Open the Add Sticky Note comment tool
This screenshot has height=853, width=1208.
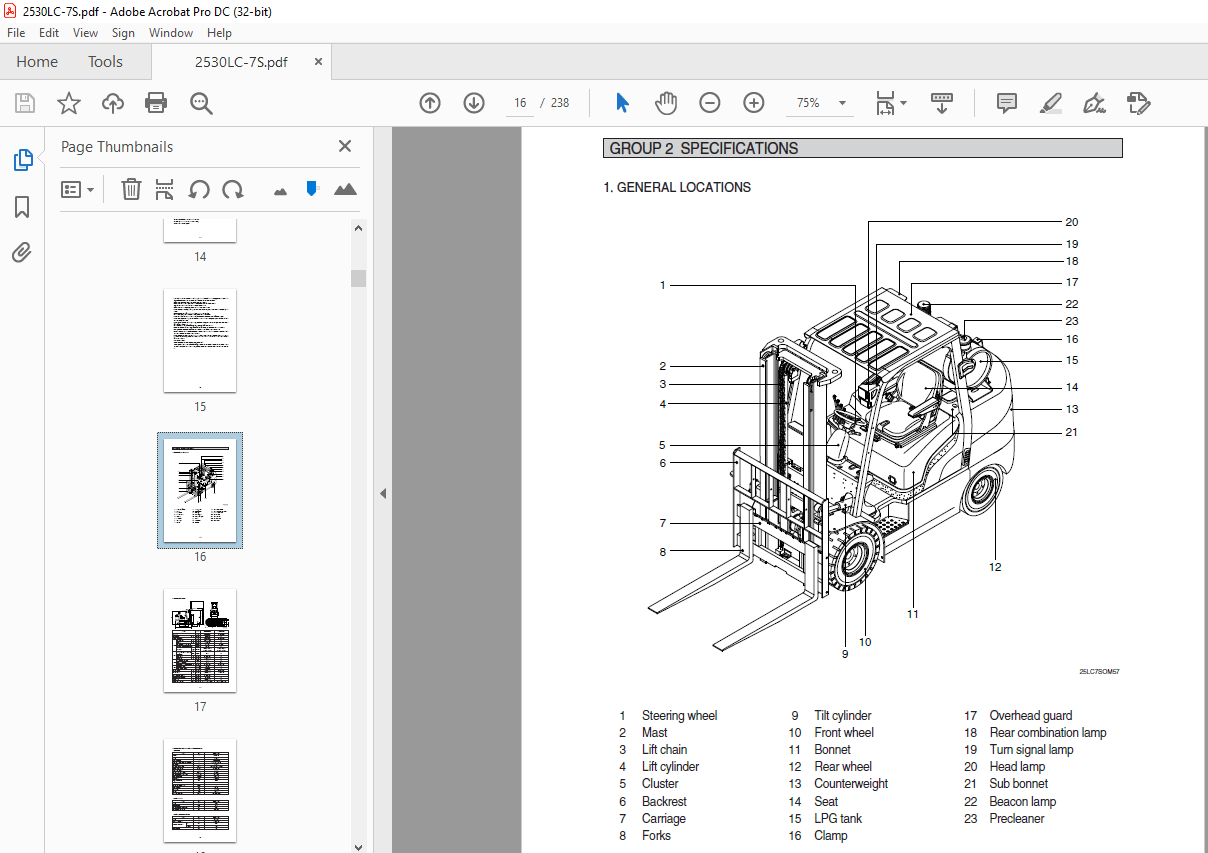tap(1006, 103)
